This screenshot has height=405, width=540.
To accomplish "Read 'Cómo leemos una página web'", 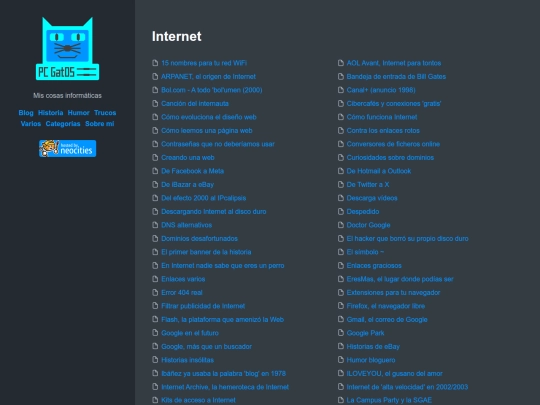I will 207,131.
